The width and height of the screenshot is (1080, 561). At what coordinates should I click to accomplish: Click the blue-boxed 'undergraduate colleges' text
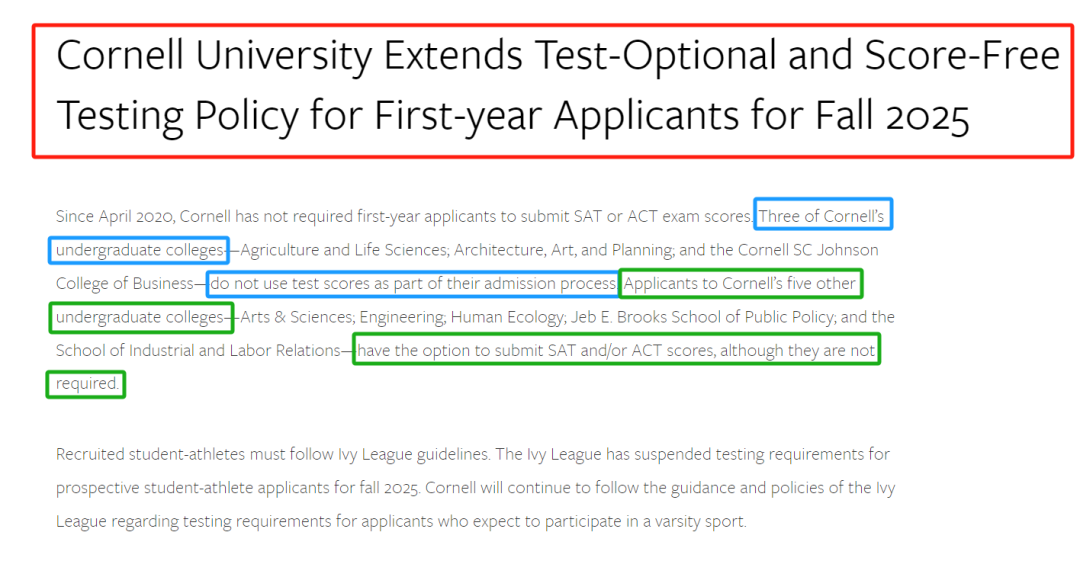pyautogui.click(x=139, y=250)
